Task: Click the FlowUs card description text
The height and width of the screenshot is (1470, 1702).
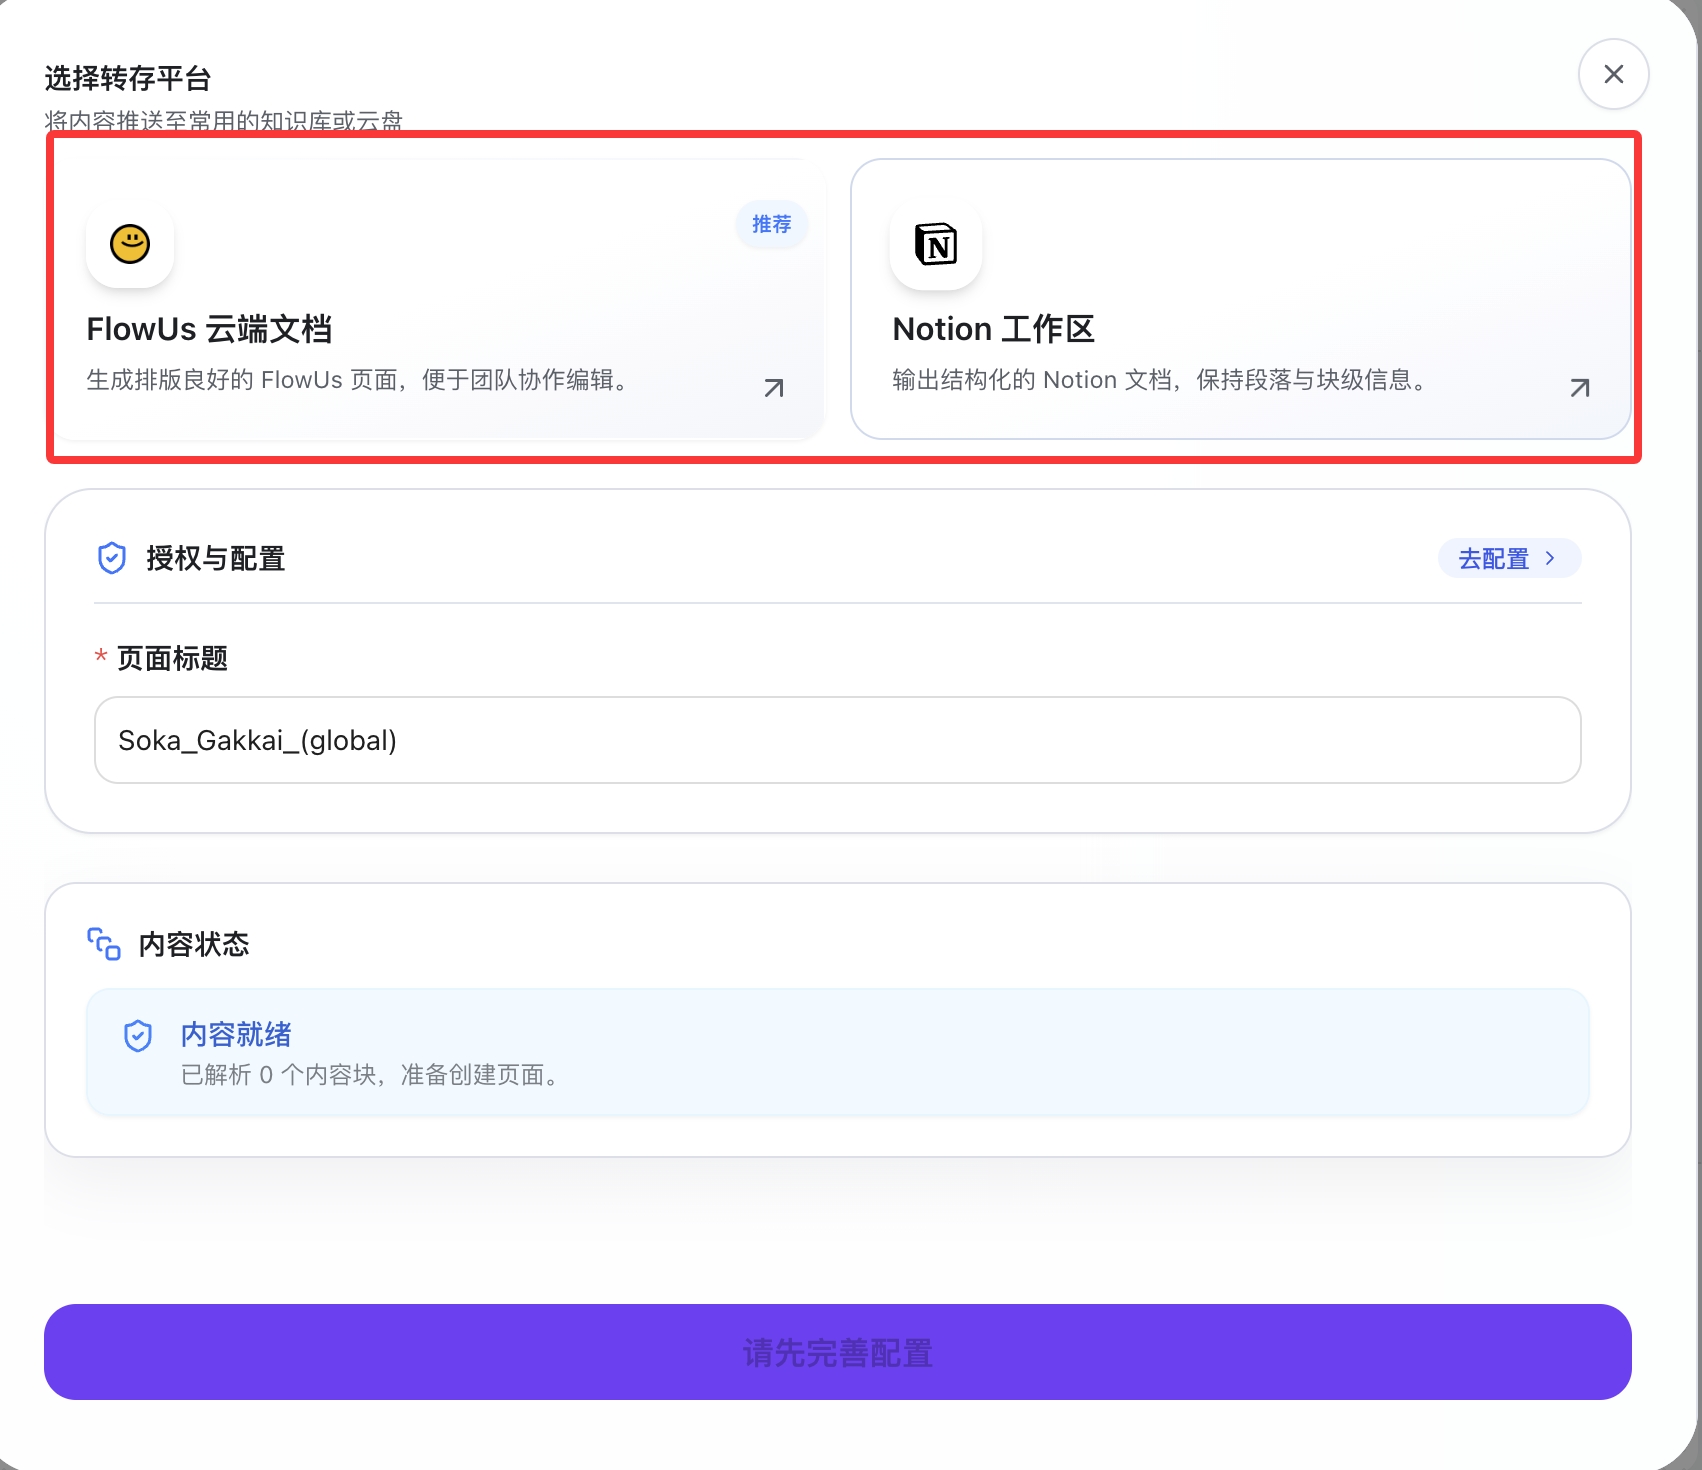Action: 360,380
